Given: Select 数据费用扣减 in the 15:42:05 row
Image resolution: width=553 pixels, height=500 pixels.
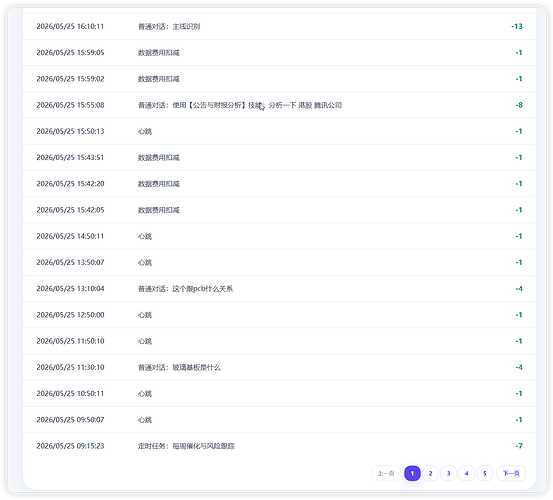Looking at the screenshot, I should click(x=159, y=210).
